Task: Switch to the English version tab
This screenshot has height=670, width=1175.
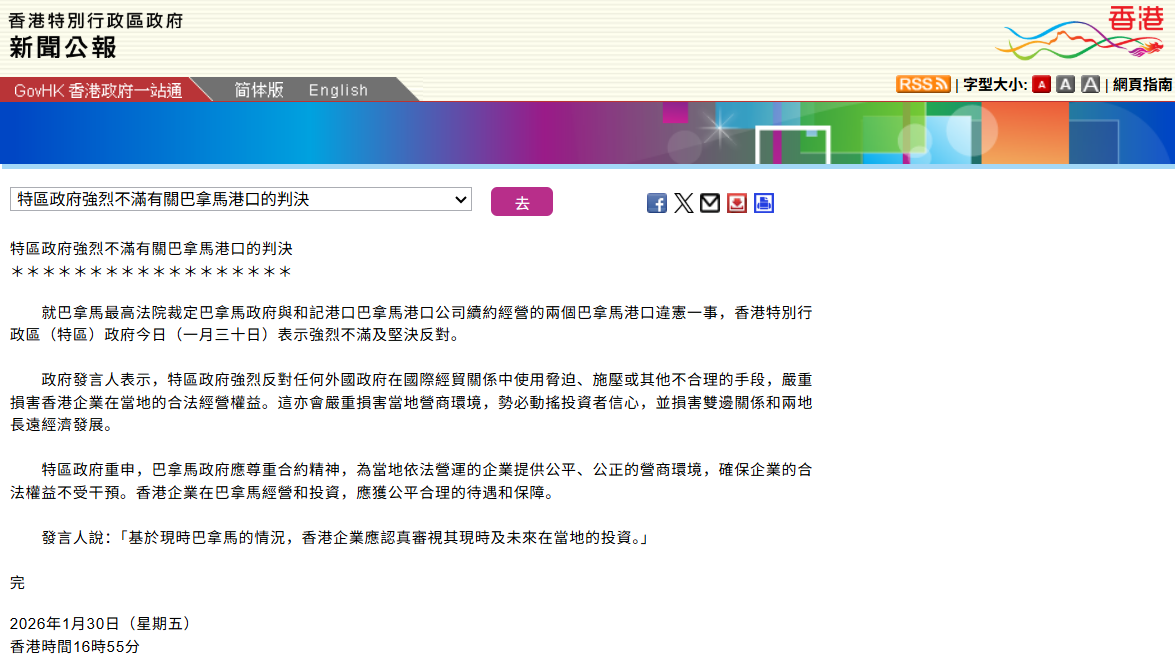Action: (x=338, y=90)
